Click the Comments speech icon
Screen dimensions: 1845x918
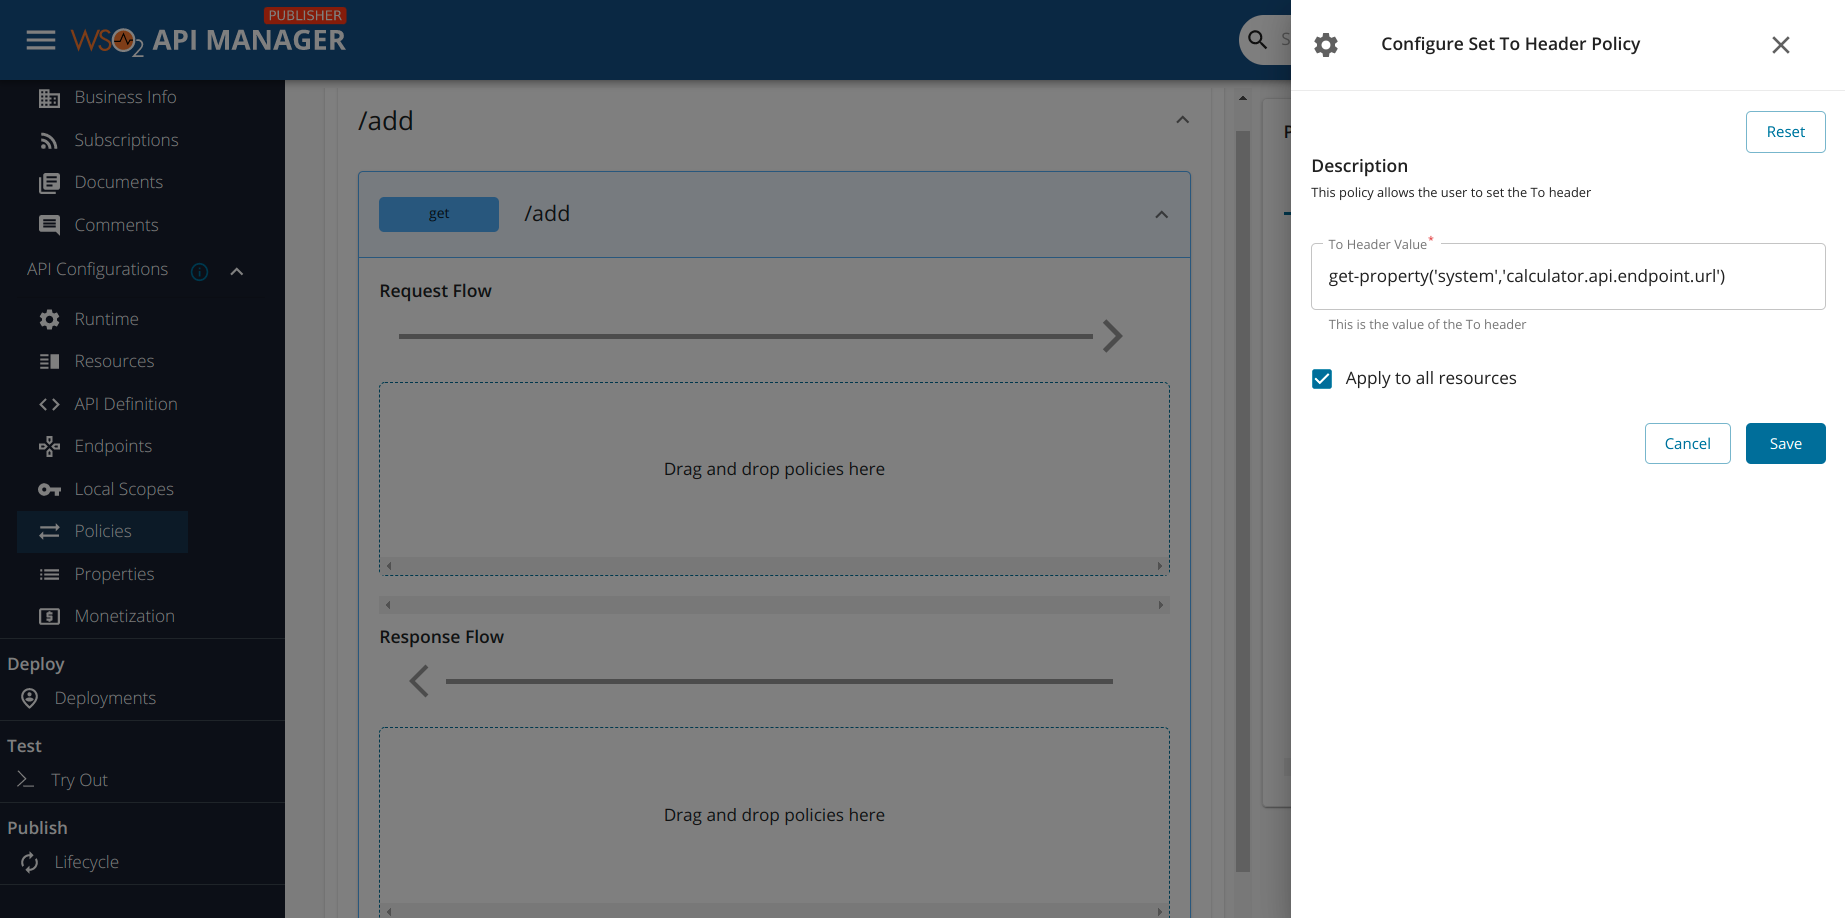point(49,225)
